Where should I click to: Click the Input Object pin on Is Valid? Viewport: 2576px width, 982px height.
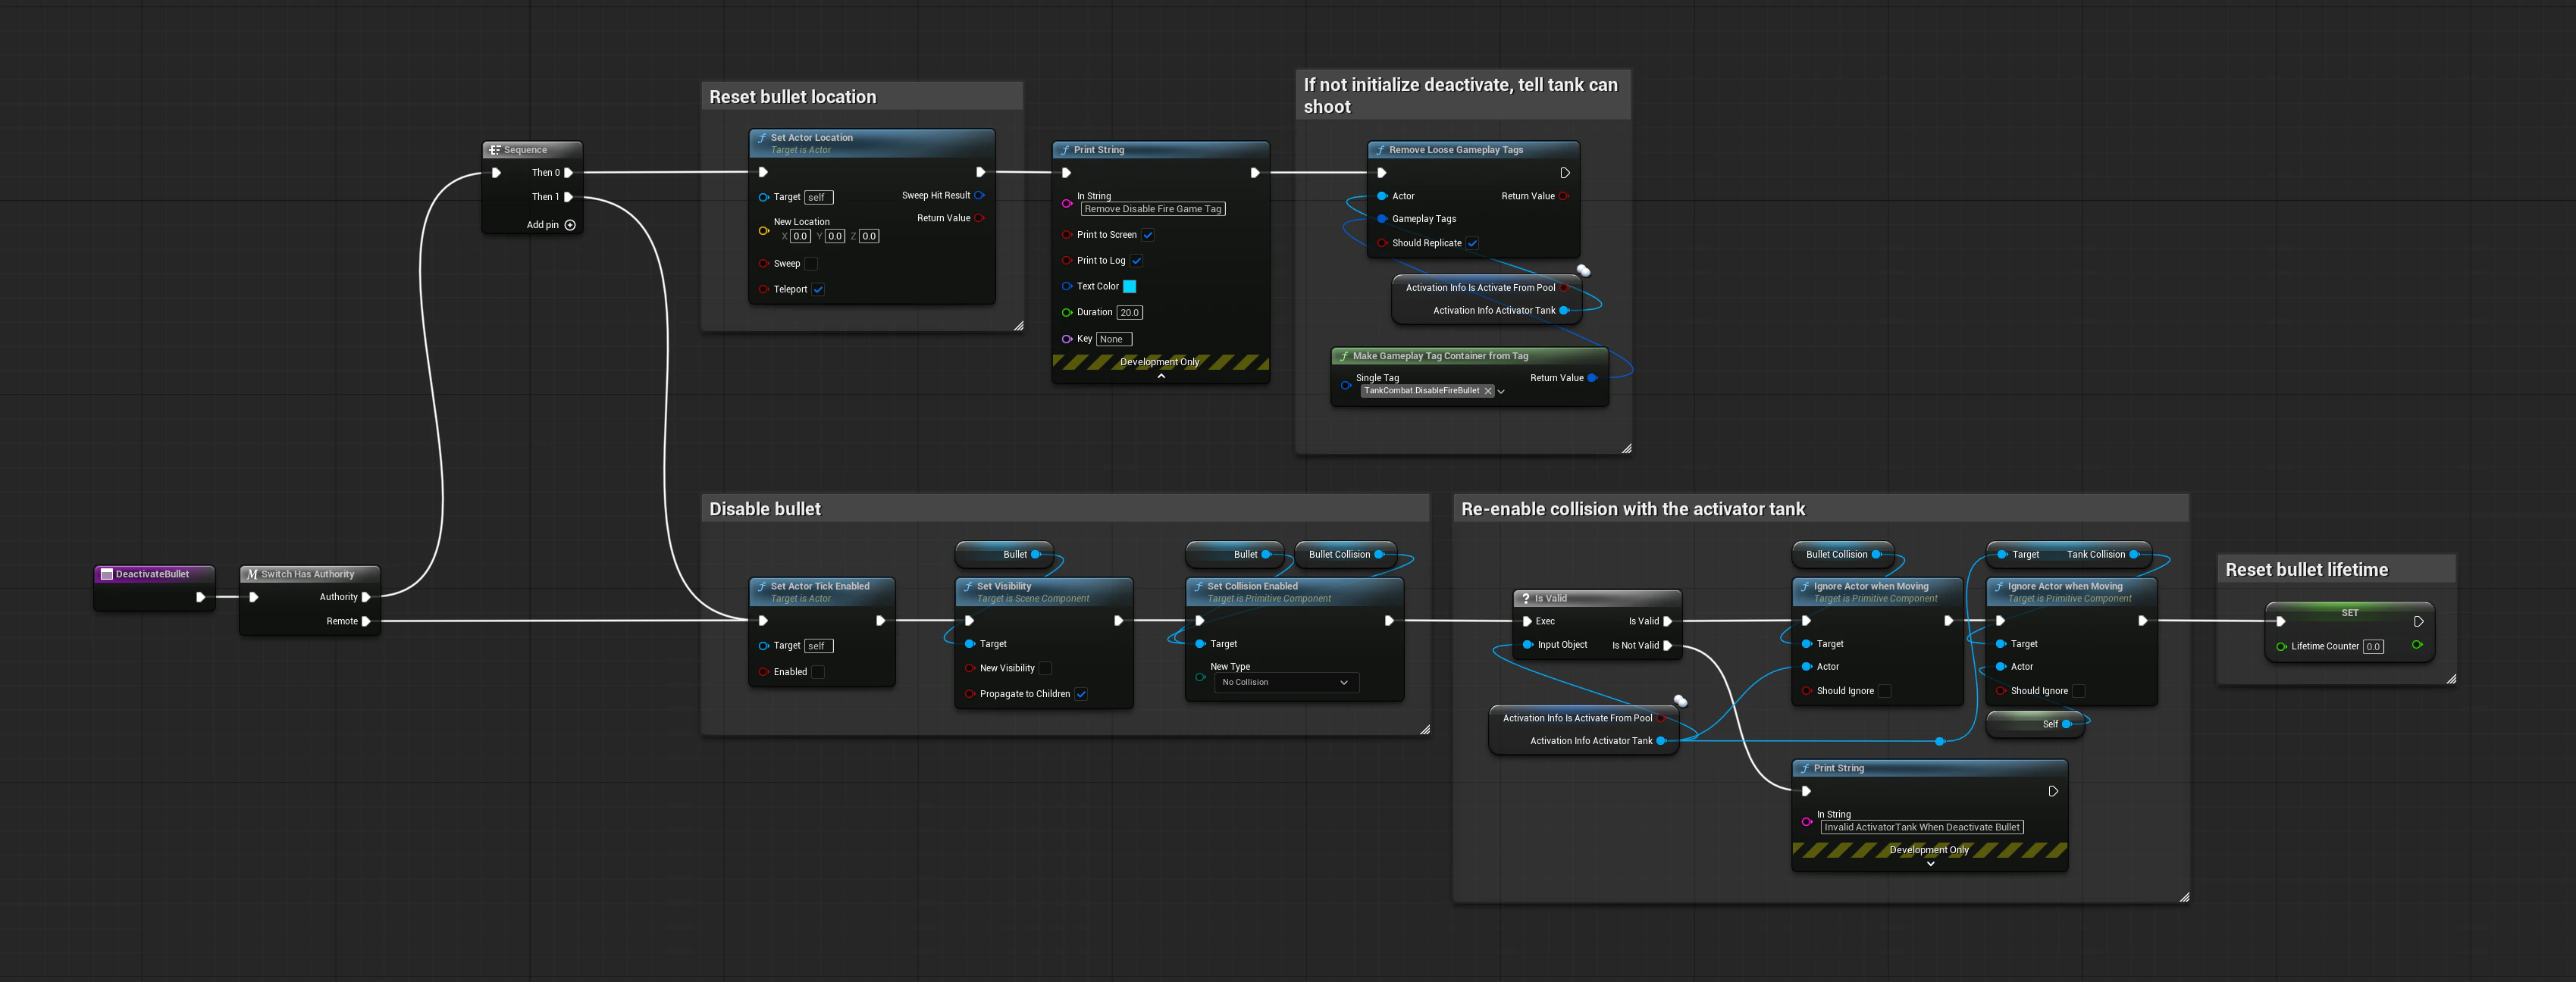coord(1527,645)
